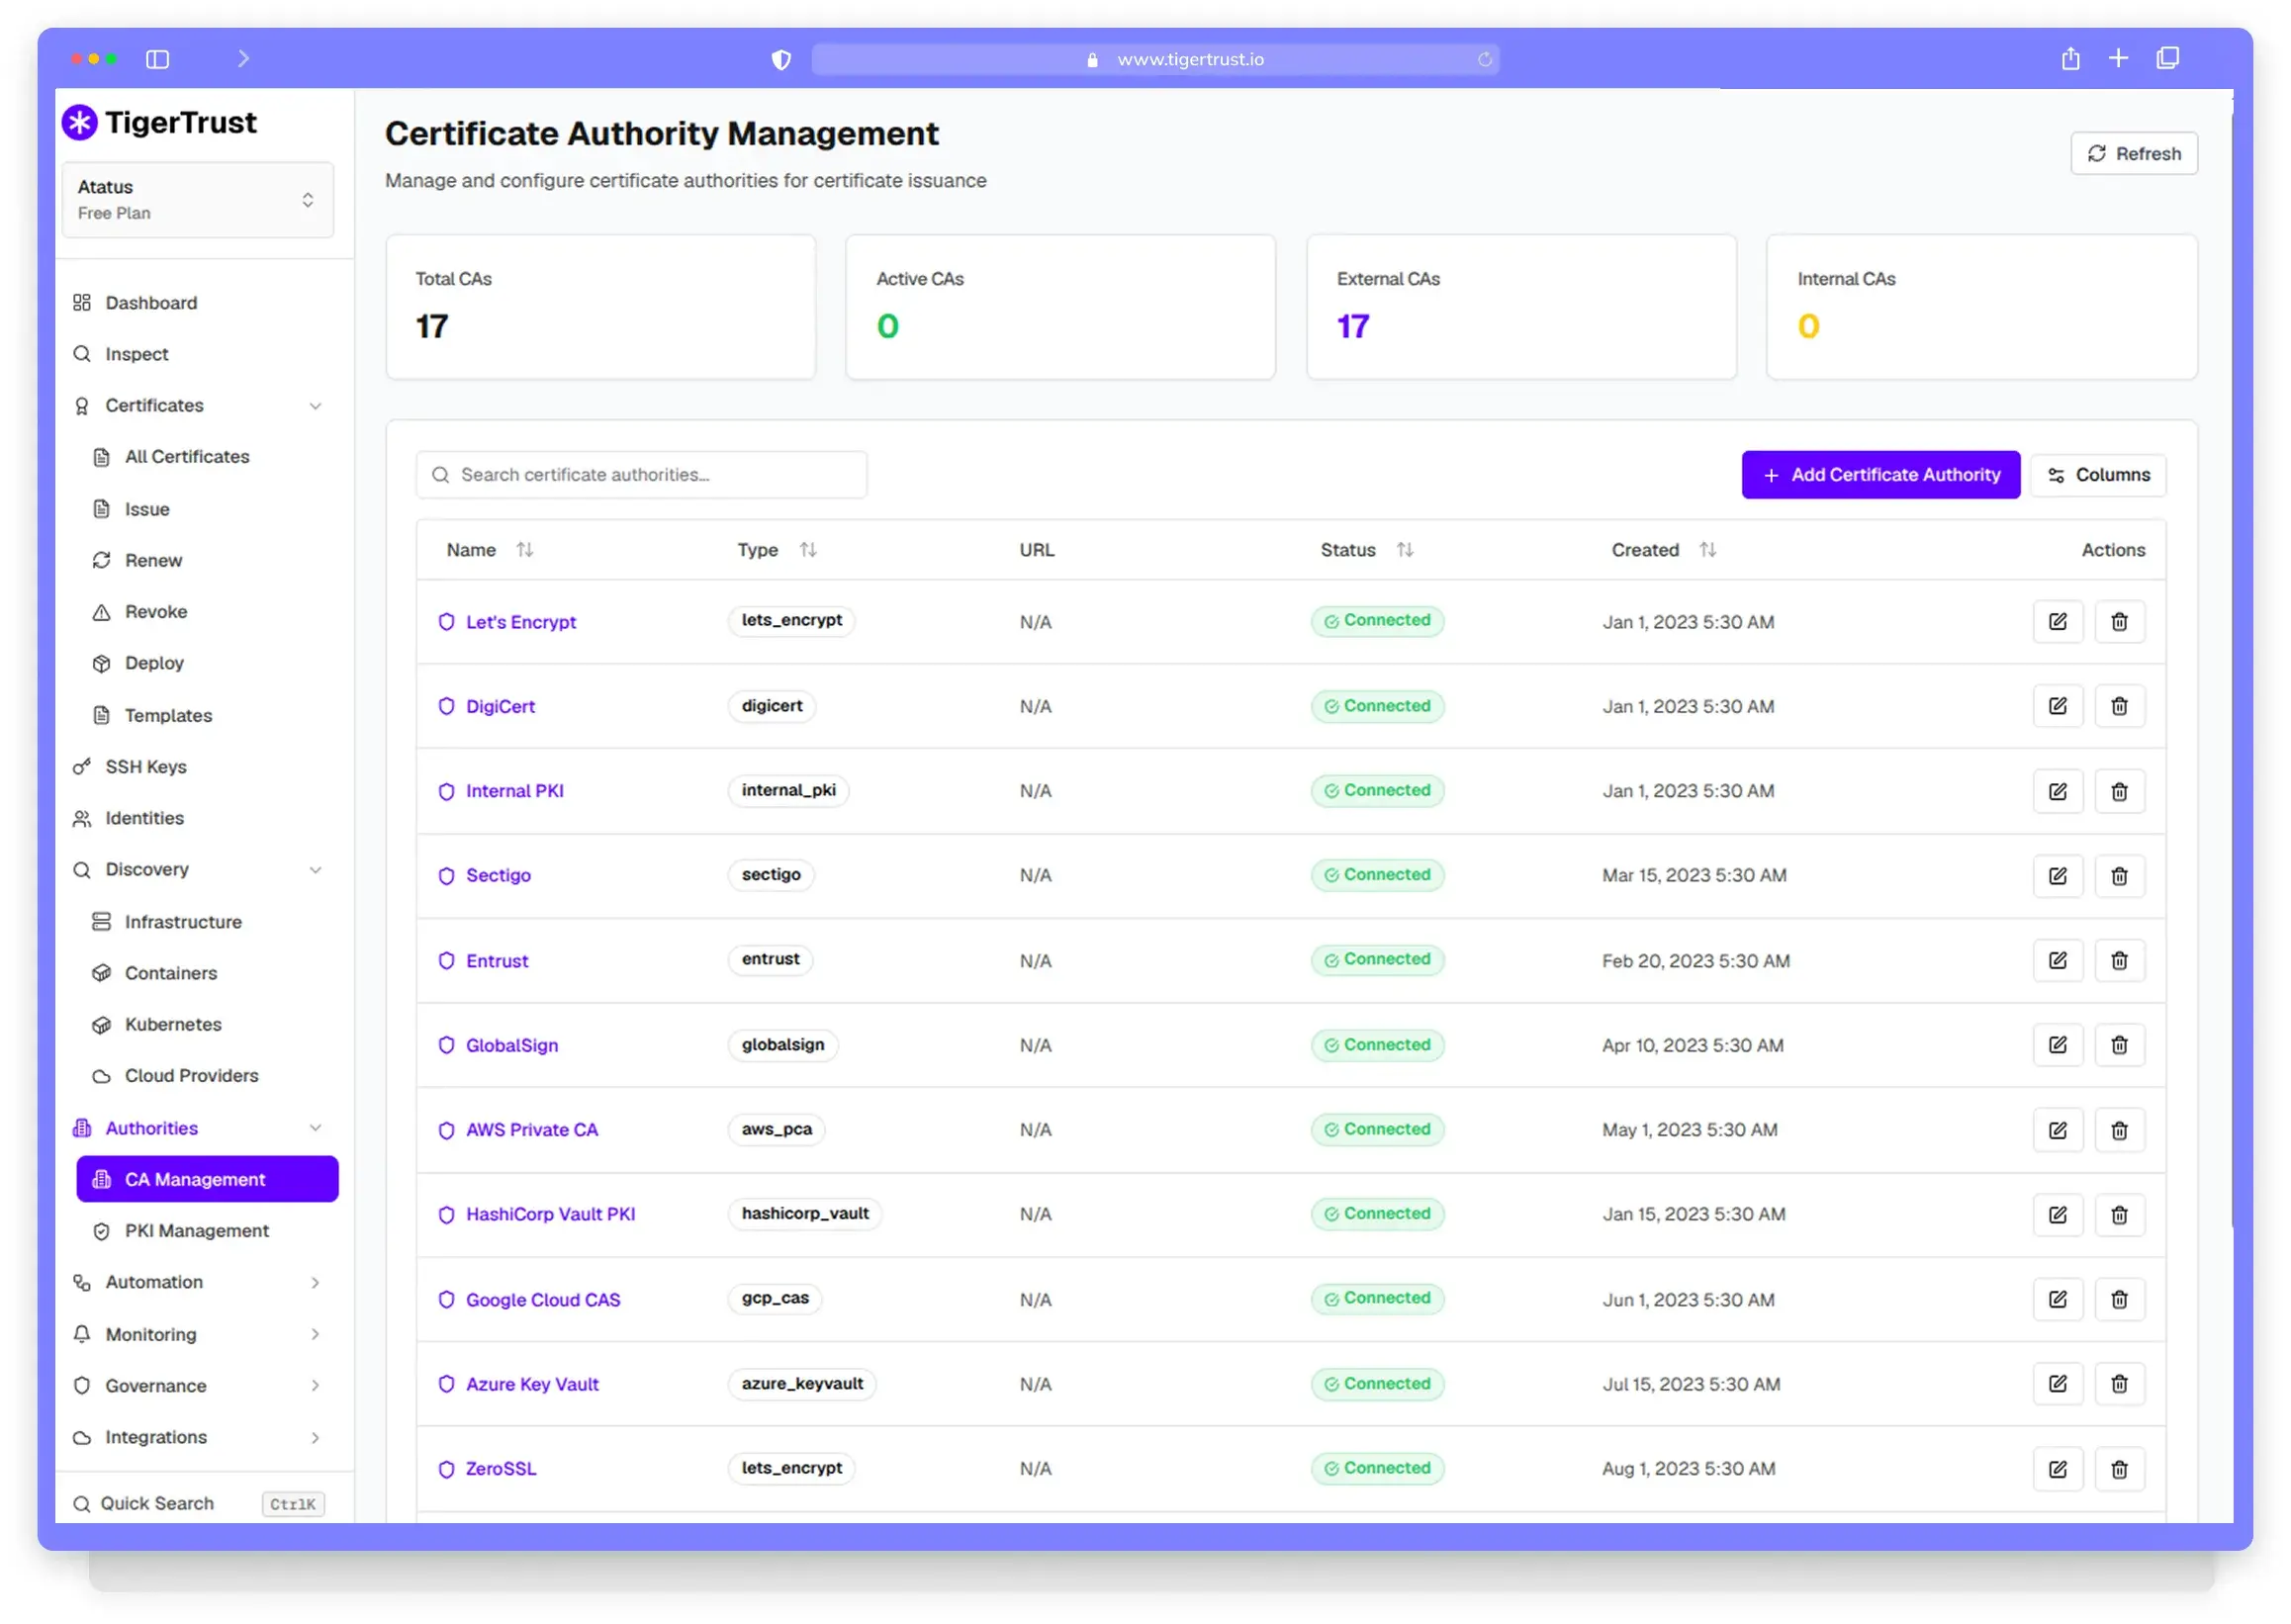Edit the Let's Encrypt certificate authority
The width and height of the screenshot is (2291, 1624).
point(2057,621)
